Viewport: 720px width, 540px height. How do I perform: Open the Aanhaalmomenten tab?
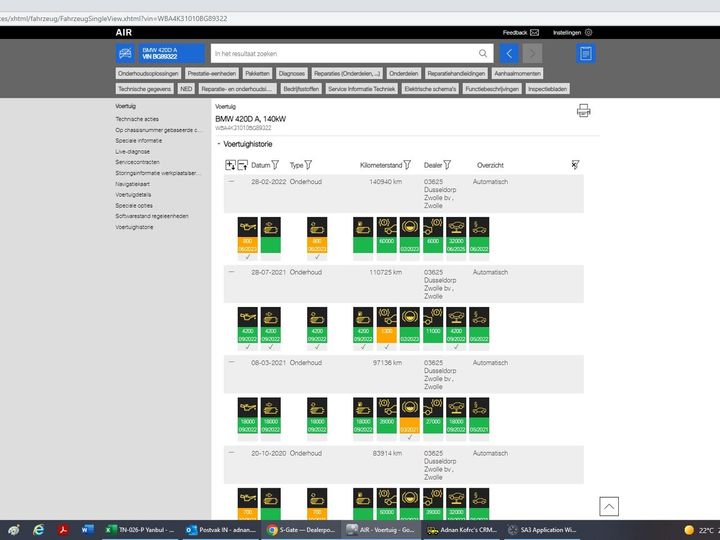click(518, 73)
